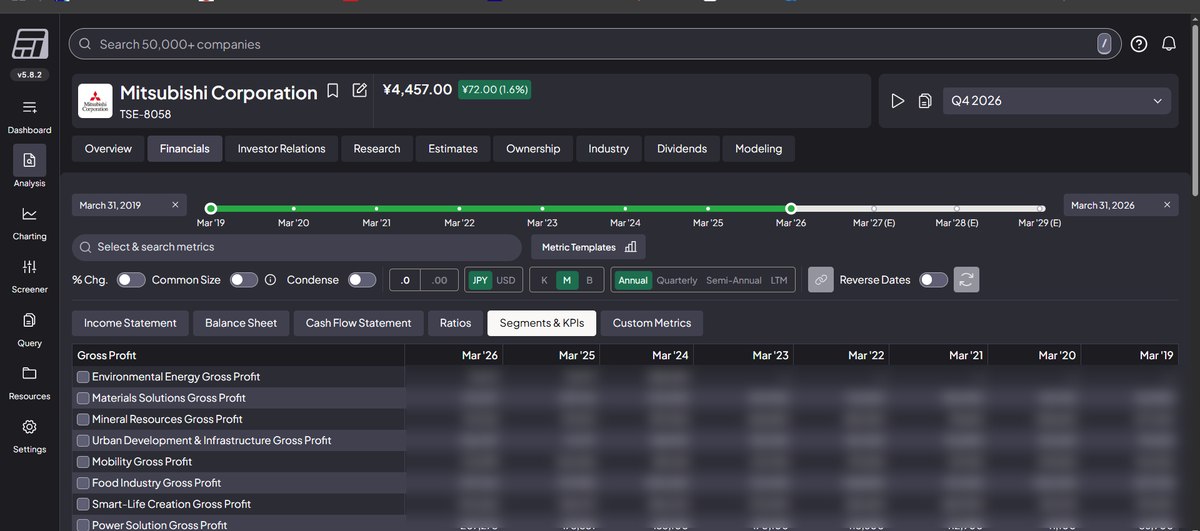Viewport: 1200px width, 531px height.
Task: Switch to the Ownership tab
Action: click(x=533, y=149)
